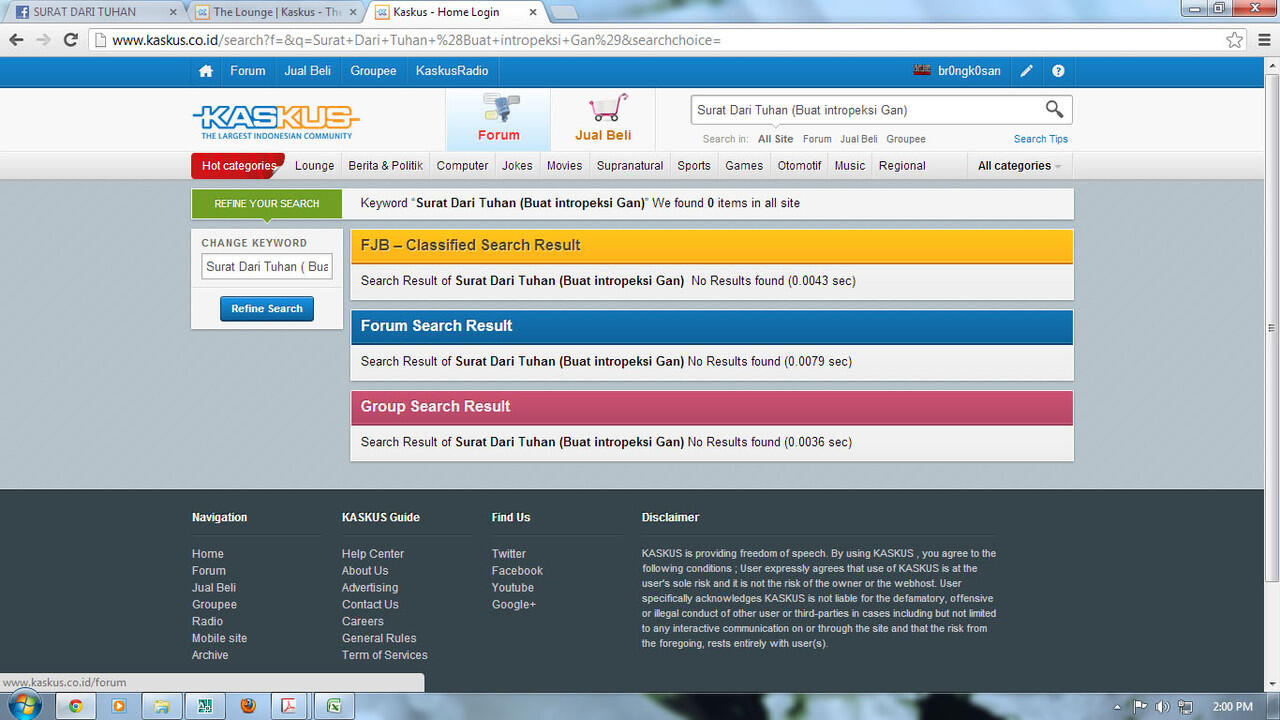The height and width of the screenshot is (720, 1280).
Task: Open Computer category
Action: pyautogui.click(x=462, y=166)
